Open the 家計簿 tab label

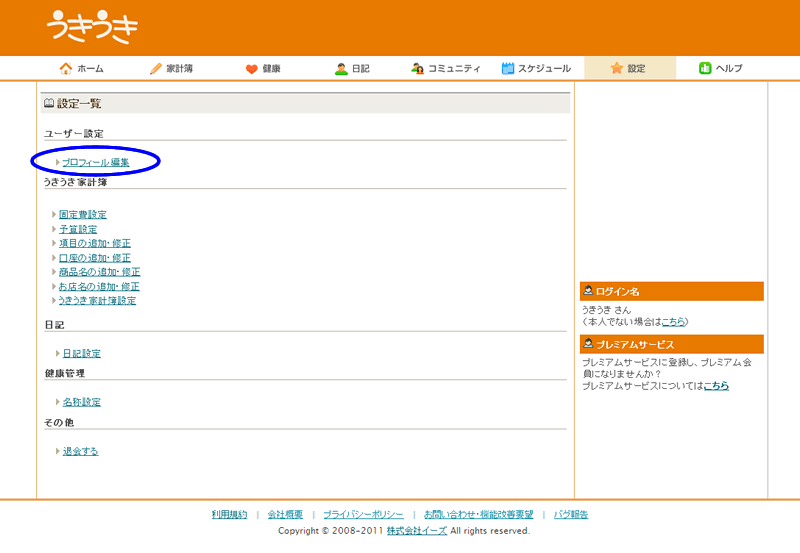tap(180, 68)
